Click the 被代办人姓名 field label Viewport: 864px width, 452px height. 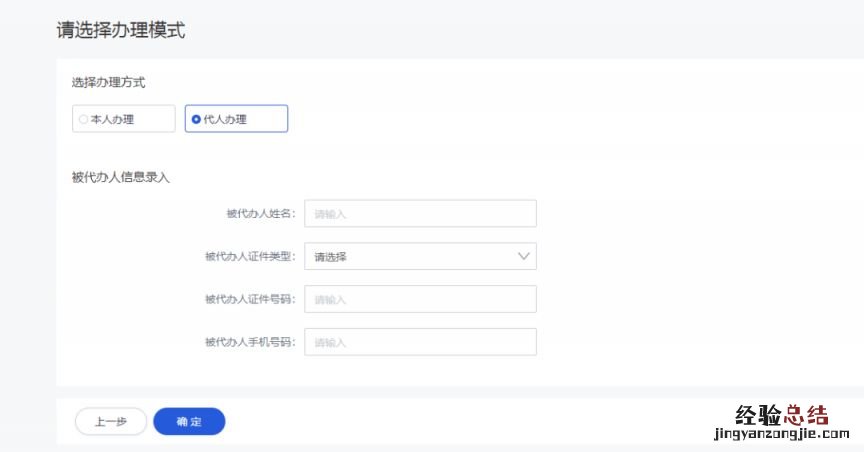pos(261,214)
